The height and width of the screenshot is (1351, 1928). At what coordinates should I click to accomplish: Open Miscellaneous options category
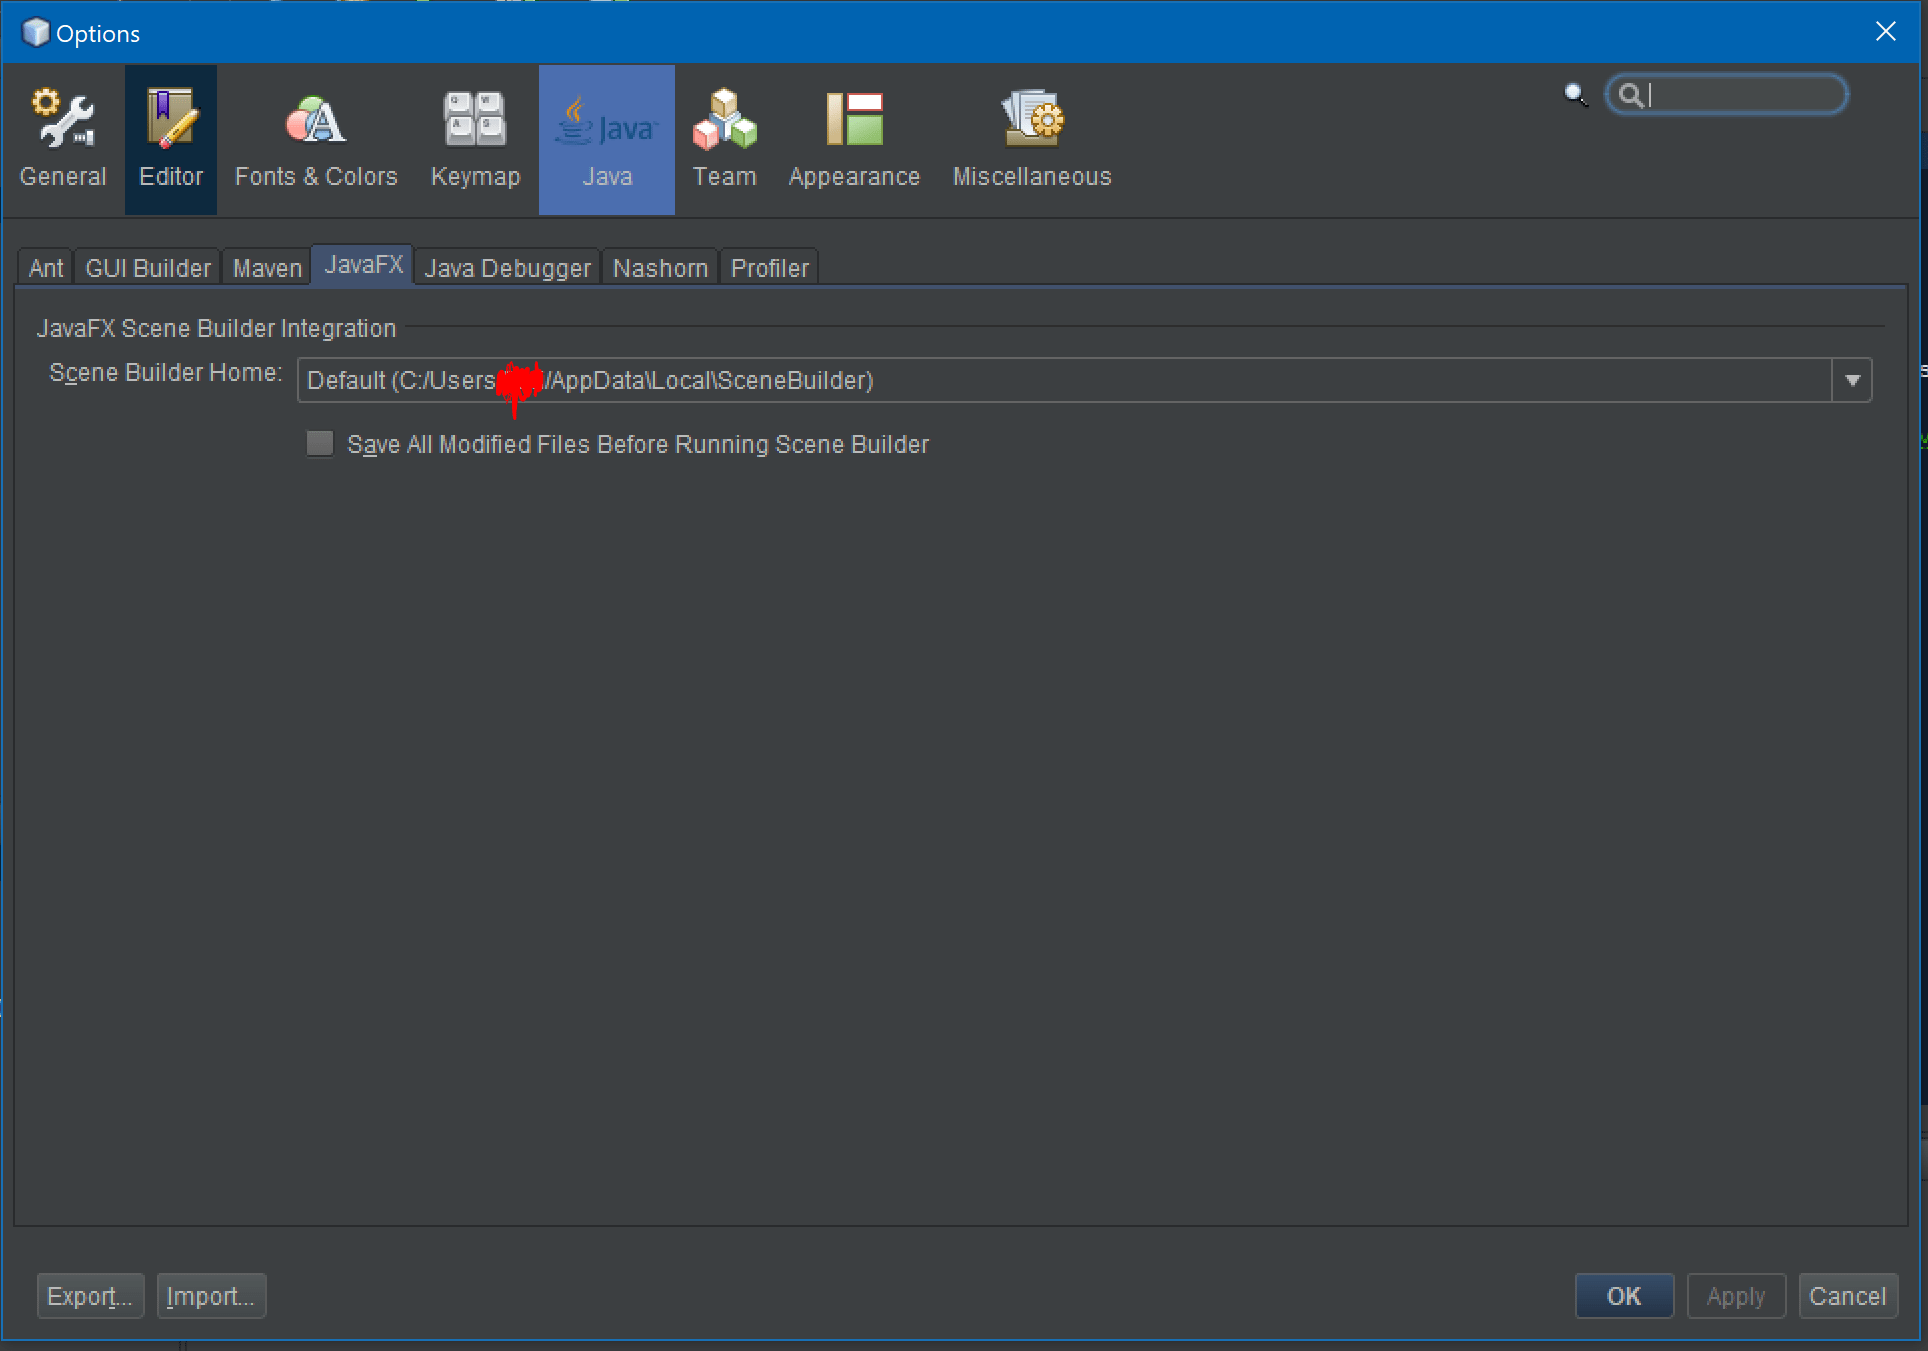pos(1031,140)
